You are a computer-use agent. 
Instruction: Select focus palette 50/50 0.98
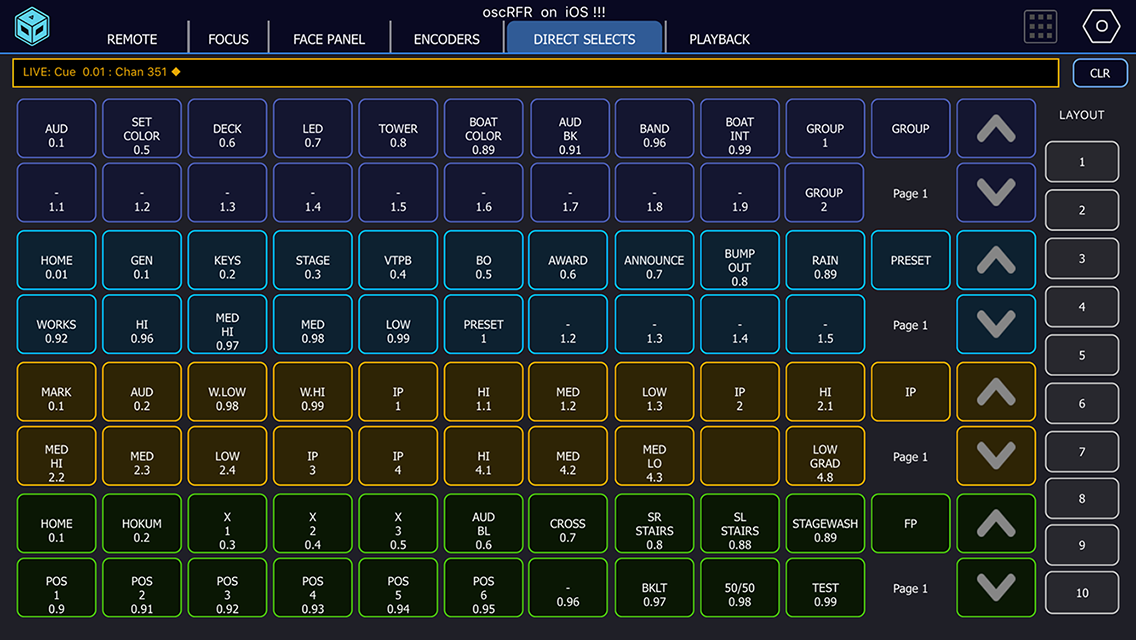pos(740,588)
